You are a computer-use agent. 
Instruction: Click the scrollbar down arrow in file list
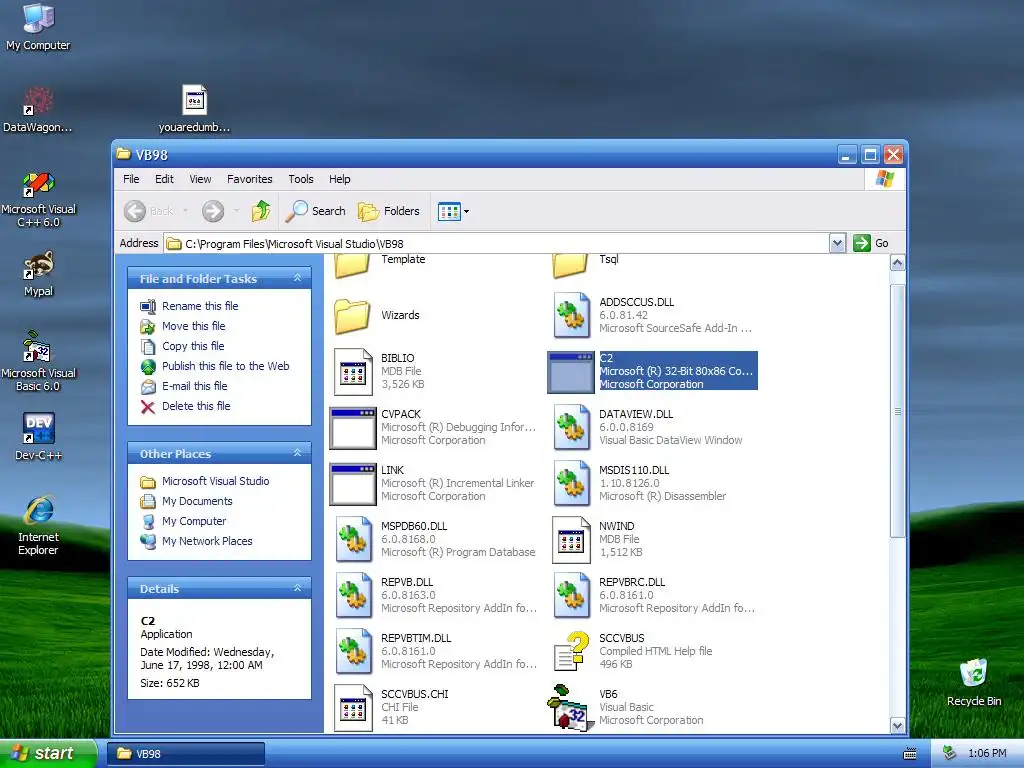(x=898, y=726)
